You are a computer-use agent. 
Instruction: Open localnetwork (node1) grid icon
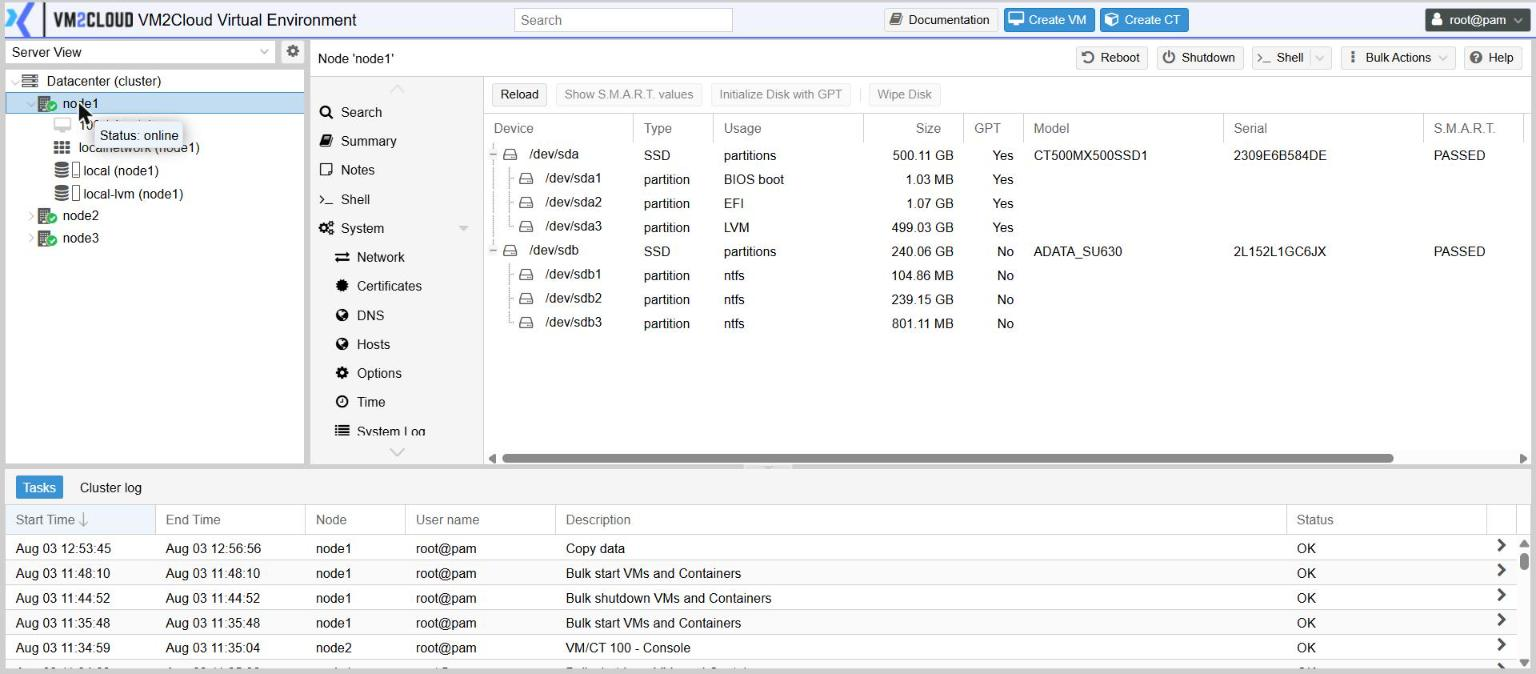(62, 148)
